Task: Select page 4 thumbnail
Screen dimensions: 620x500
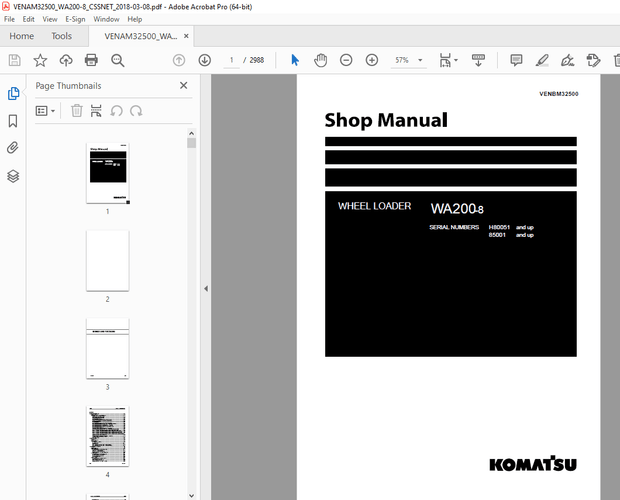Action: point(108,436)
